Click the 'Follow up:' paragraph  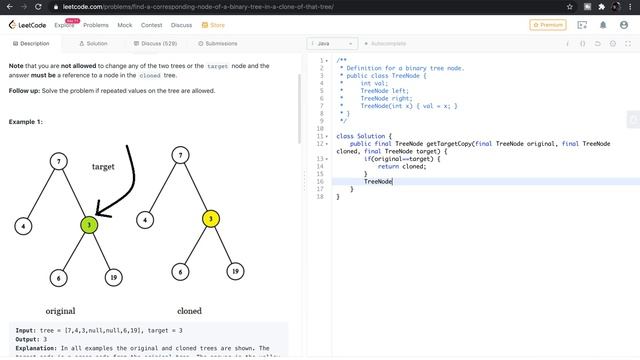[112, 91]
